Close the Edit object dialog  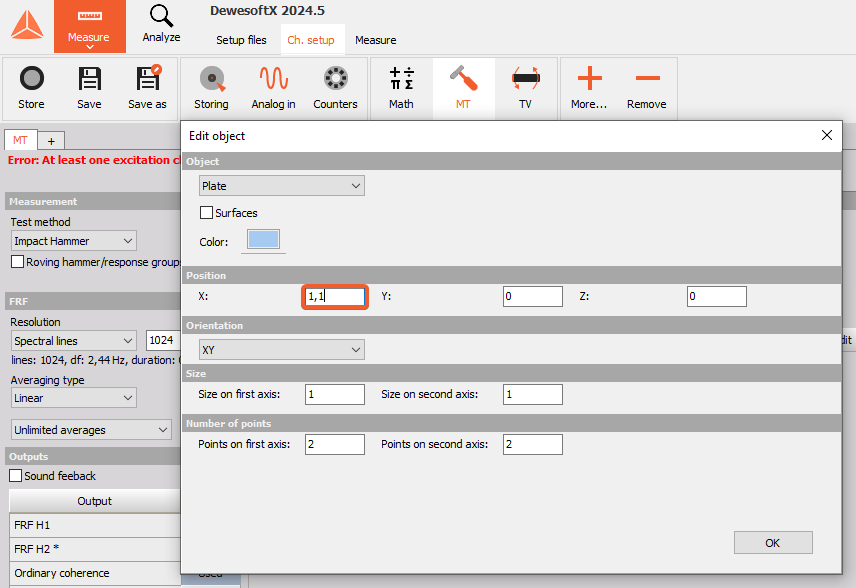click(827, 135)
